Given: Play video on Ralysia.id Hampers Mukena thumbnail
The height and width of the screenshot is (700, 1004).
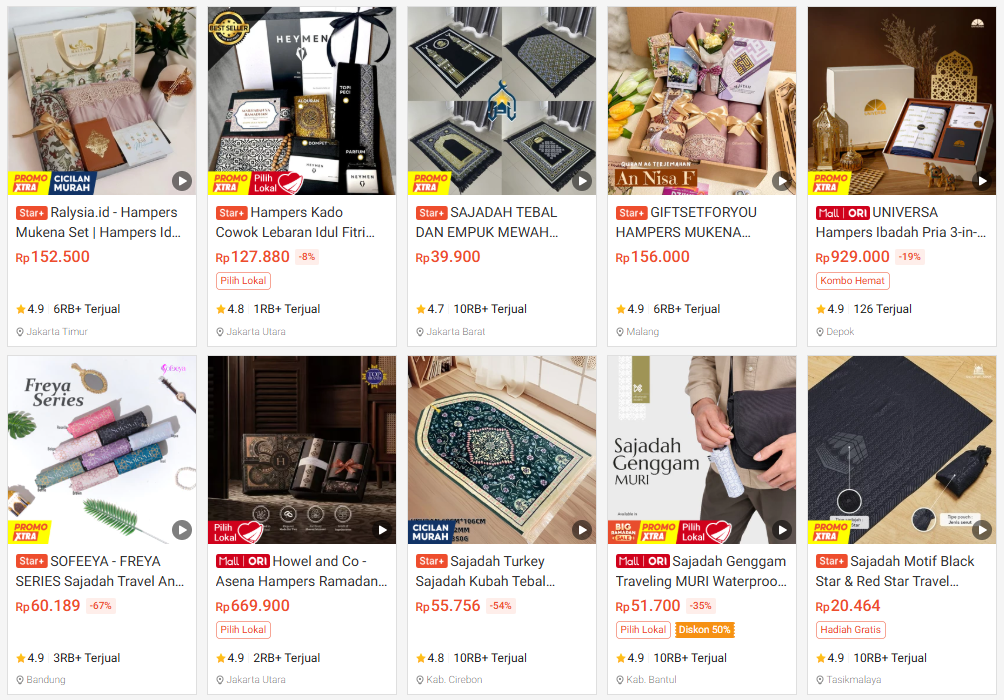Looking at the screenshot, I should pyautogui.click(x=182, y=181).
